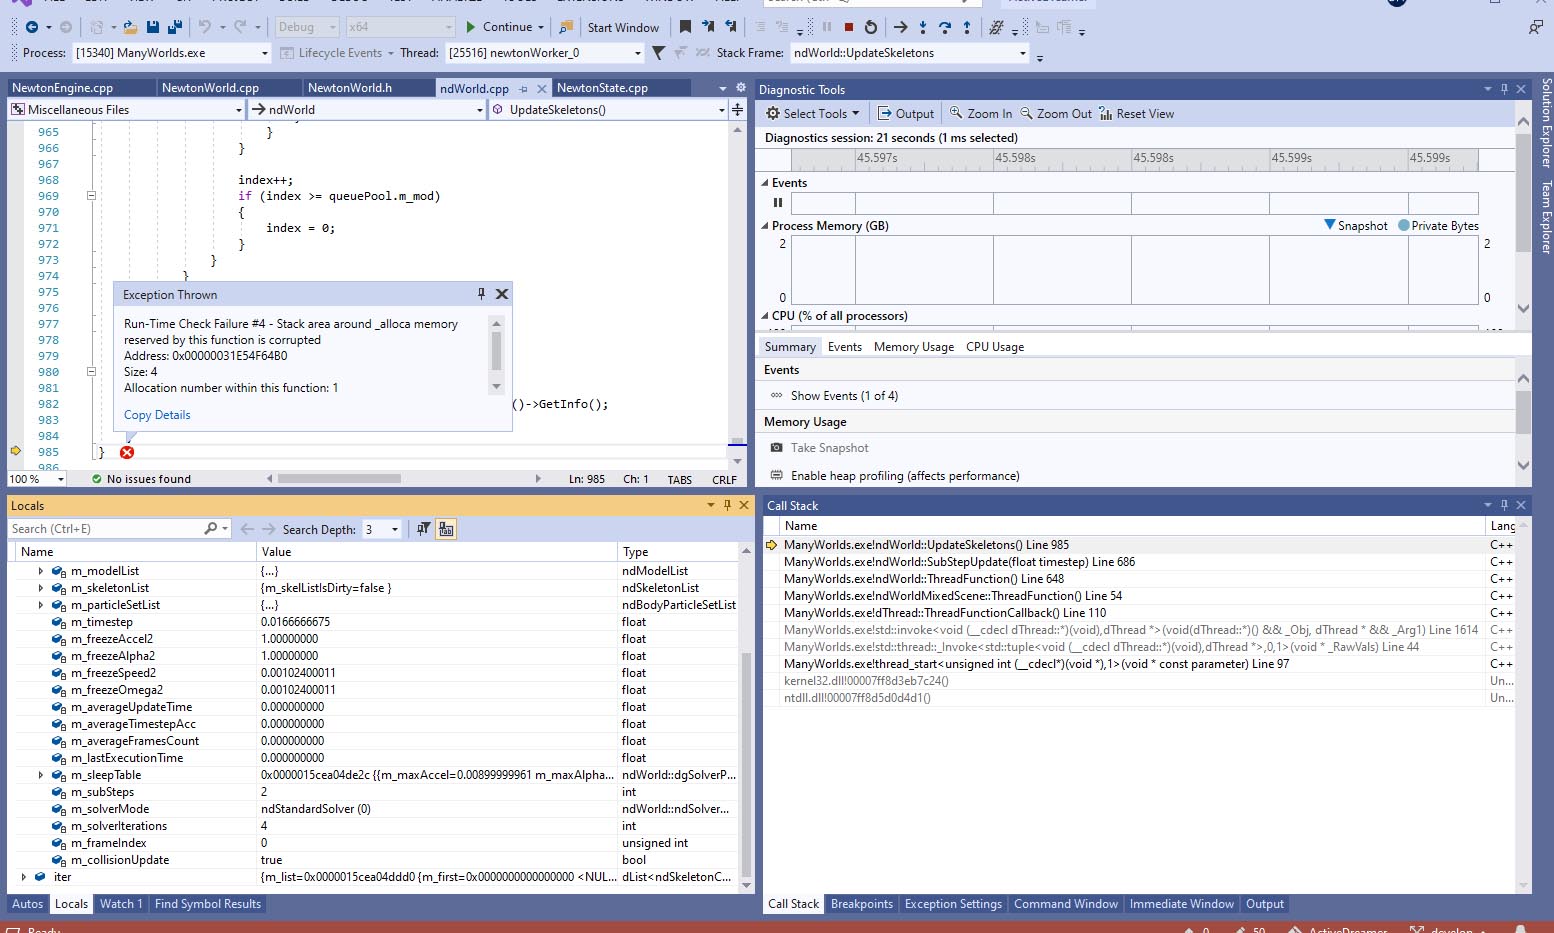The width and height of the screenshot is (1554, 933).
Task: Switch to the NewtonState.cpp editor tab
Action: [x=602, y=88]
